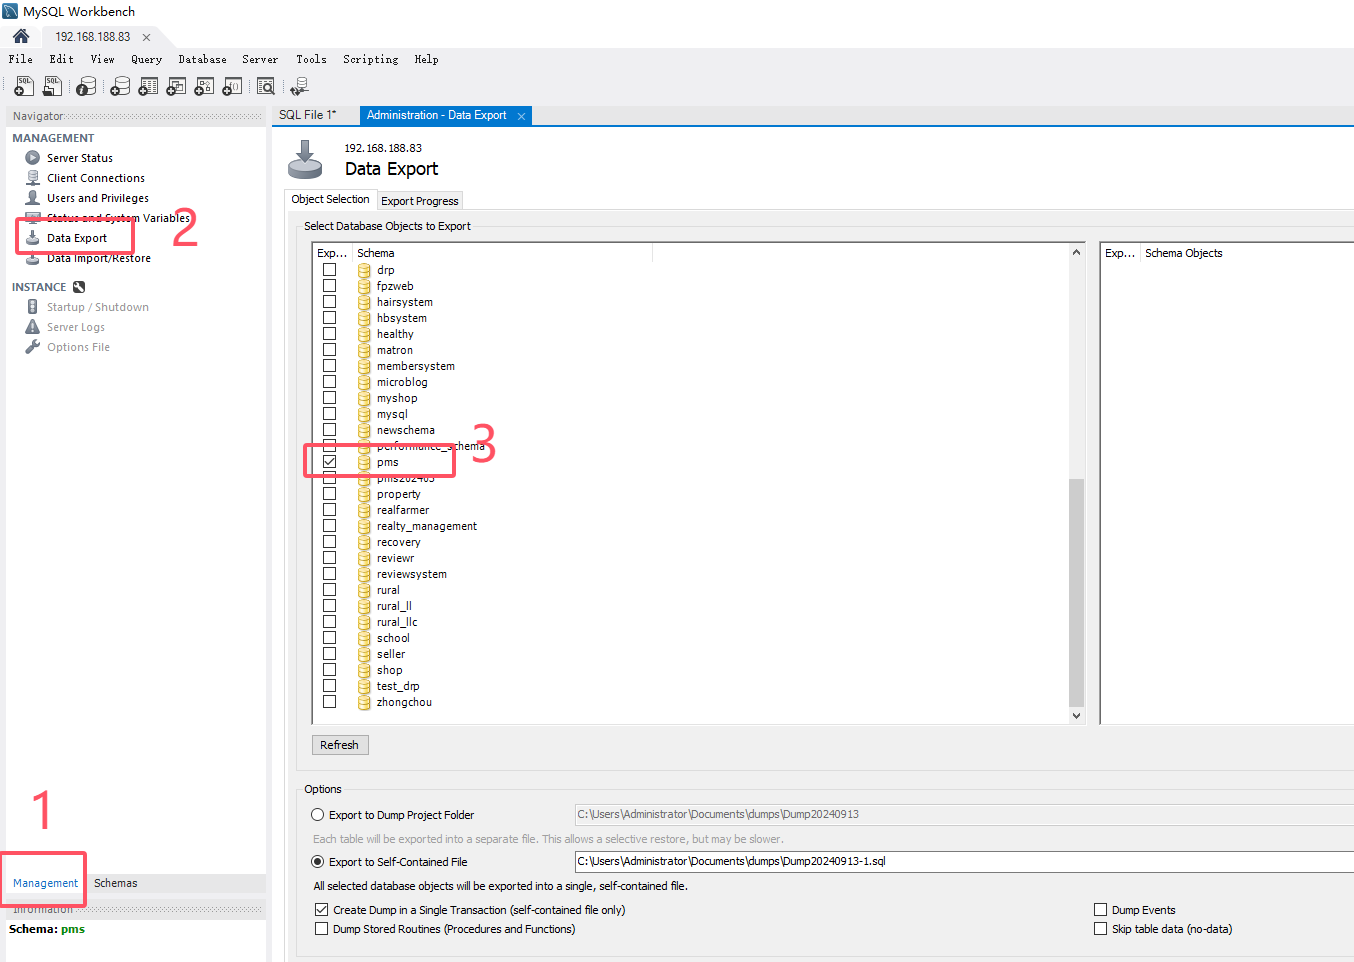Screen dimensions: 1354x962
Task: Close the Administration - Data Export tab
Action: coord(521,116)
